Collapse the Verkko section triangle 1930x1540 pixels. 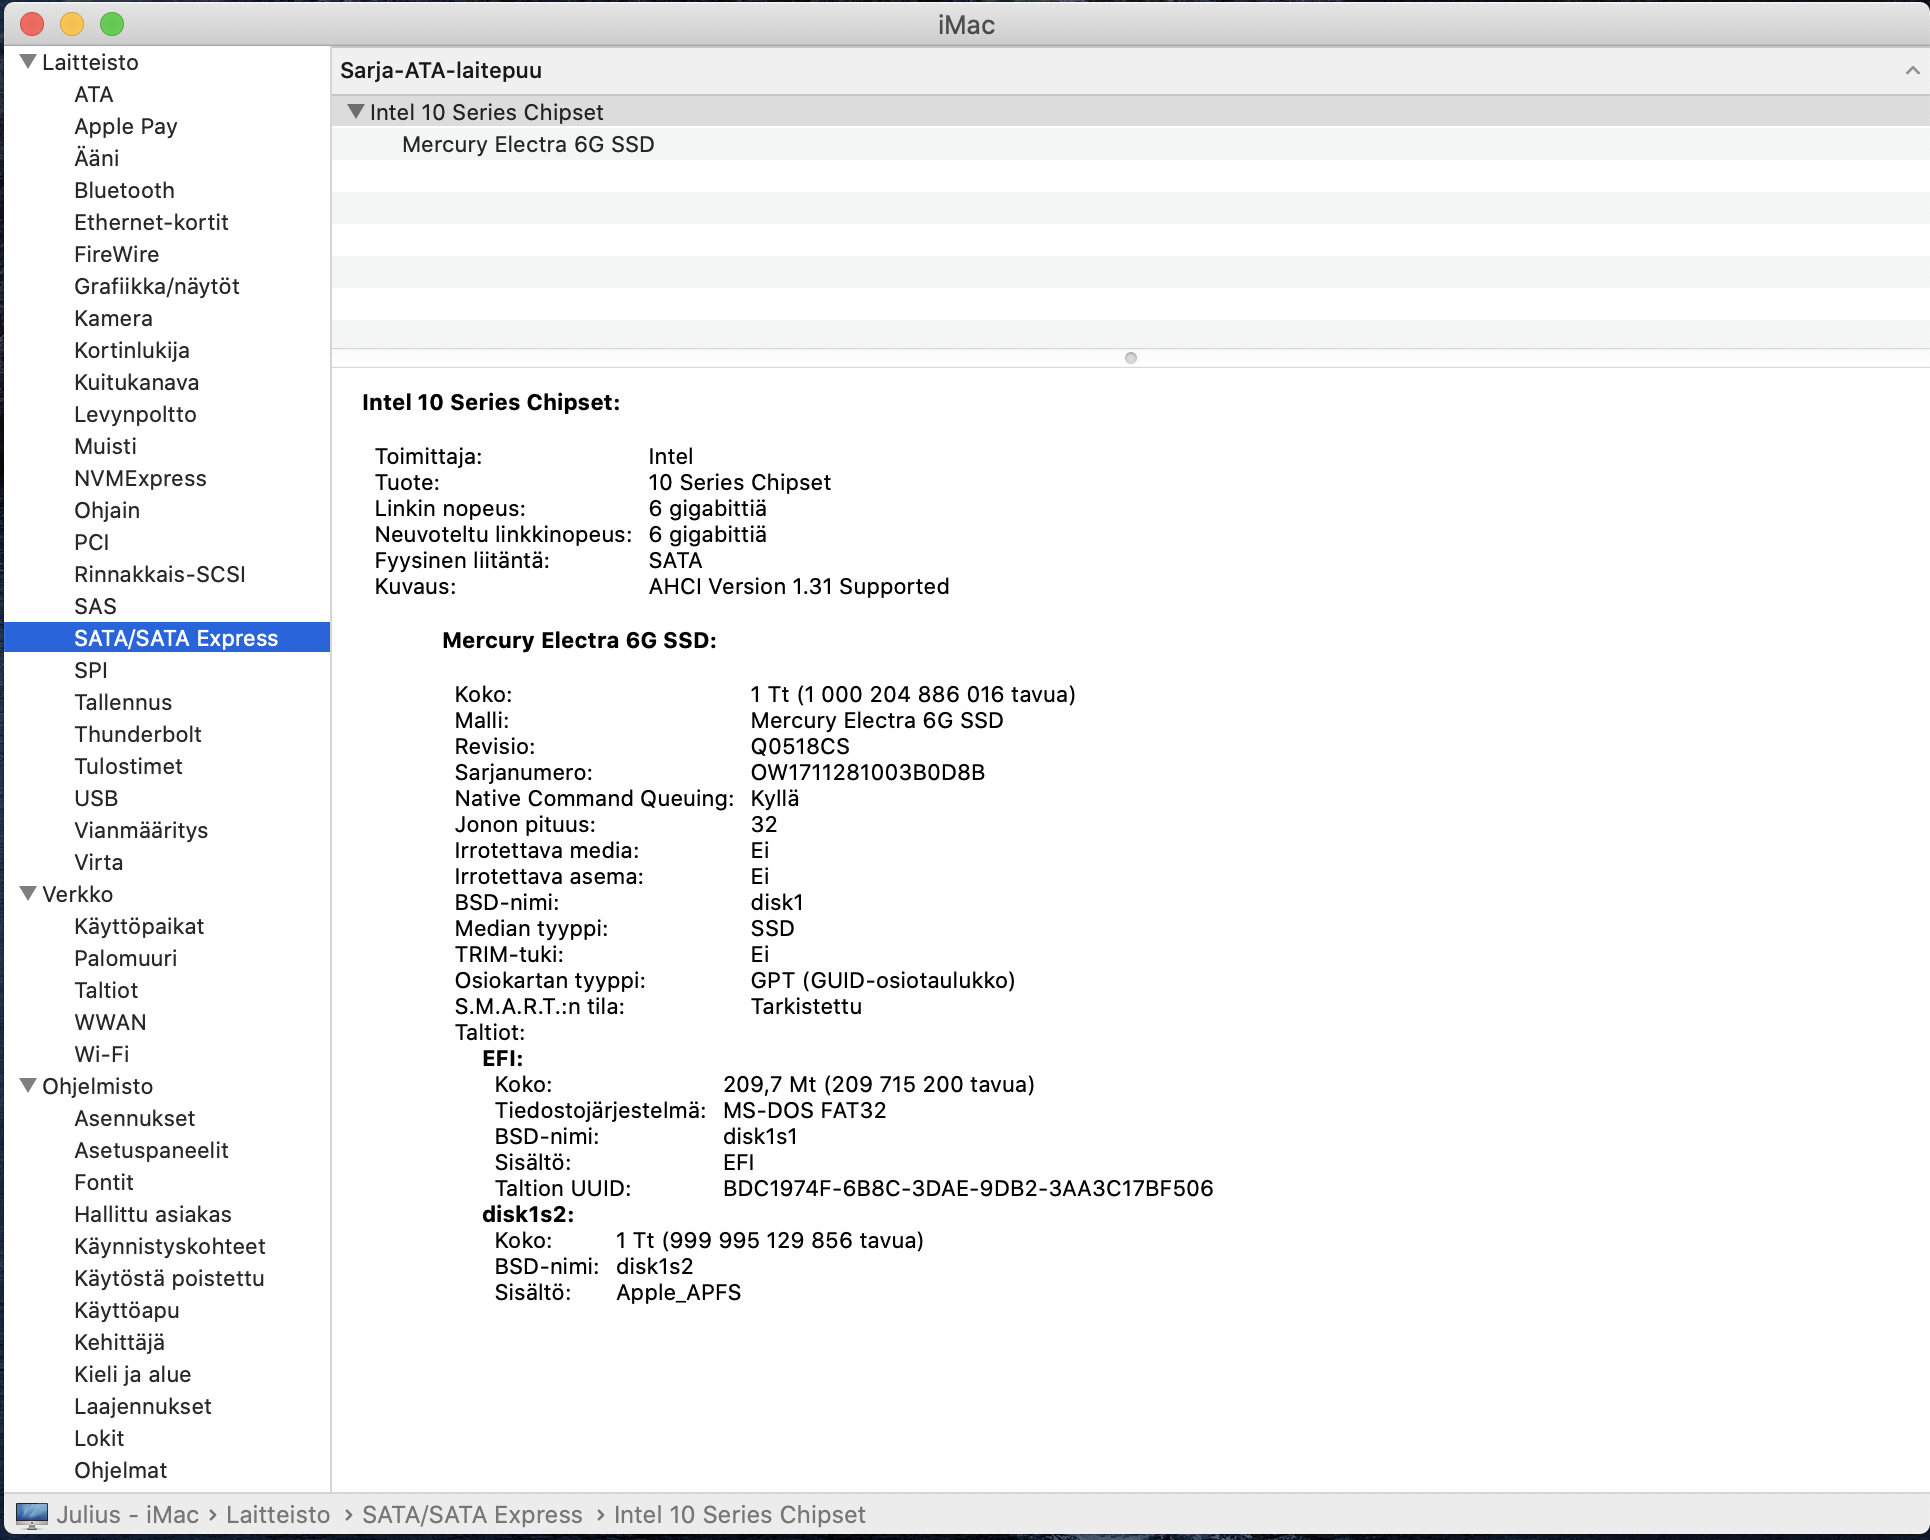pos(28,894)
